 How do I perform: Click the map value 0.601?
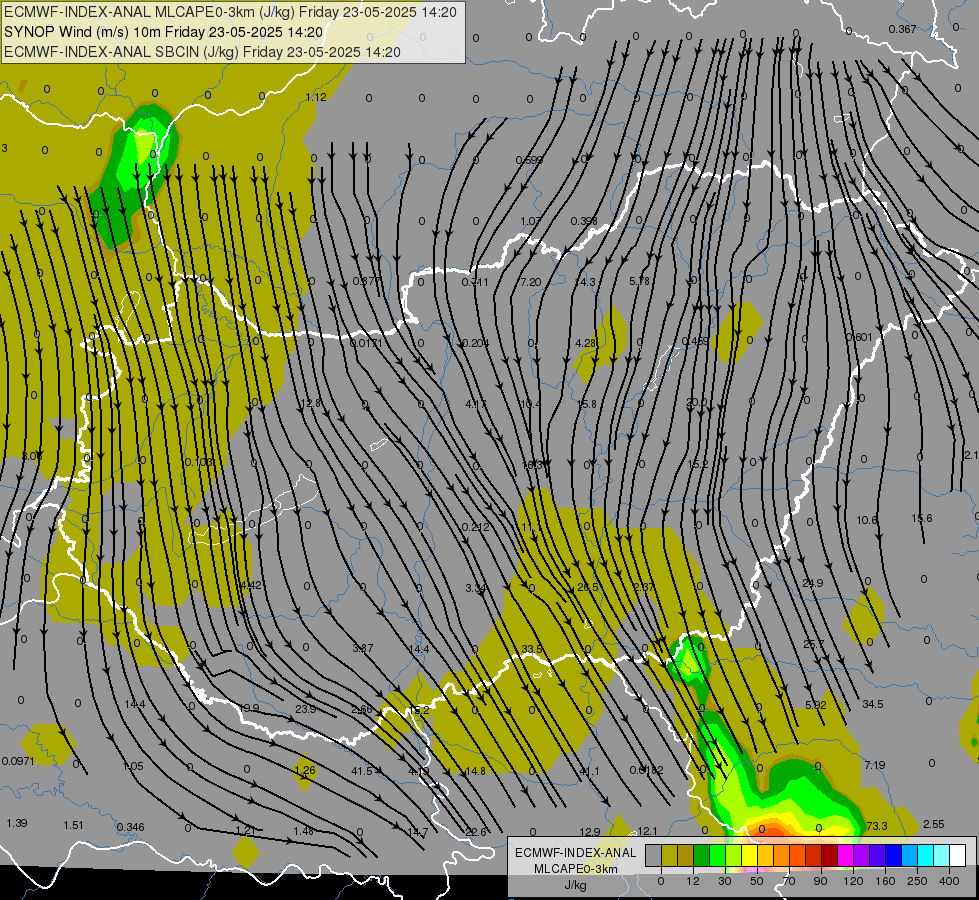[x=859, y=337]
